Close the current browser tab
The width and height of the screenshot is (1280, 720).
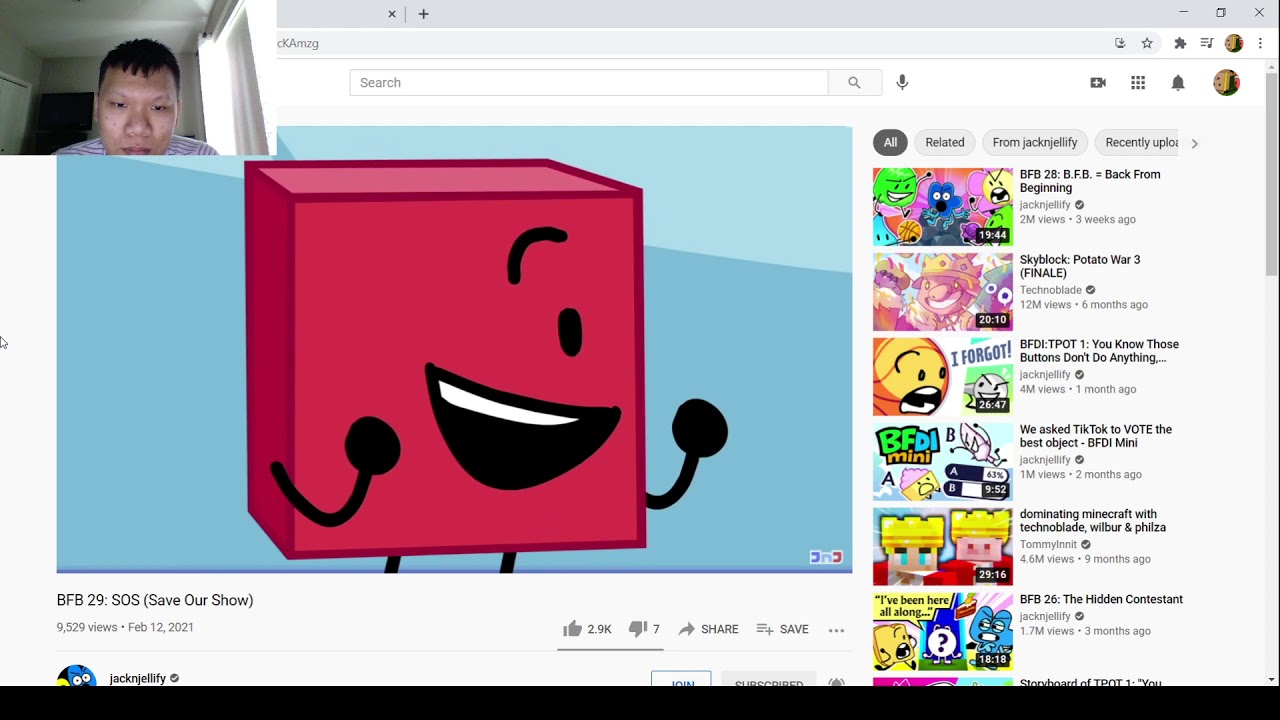pyautogui.click(x=392, y=14)
